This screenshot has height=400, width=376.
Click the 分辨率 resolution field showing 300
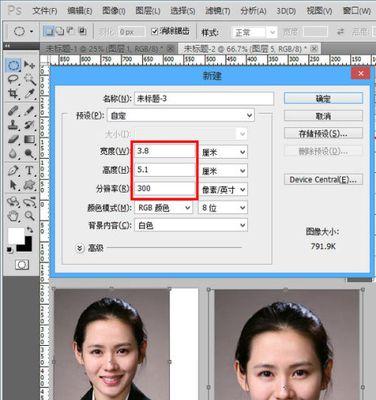[x=165, y=188]
